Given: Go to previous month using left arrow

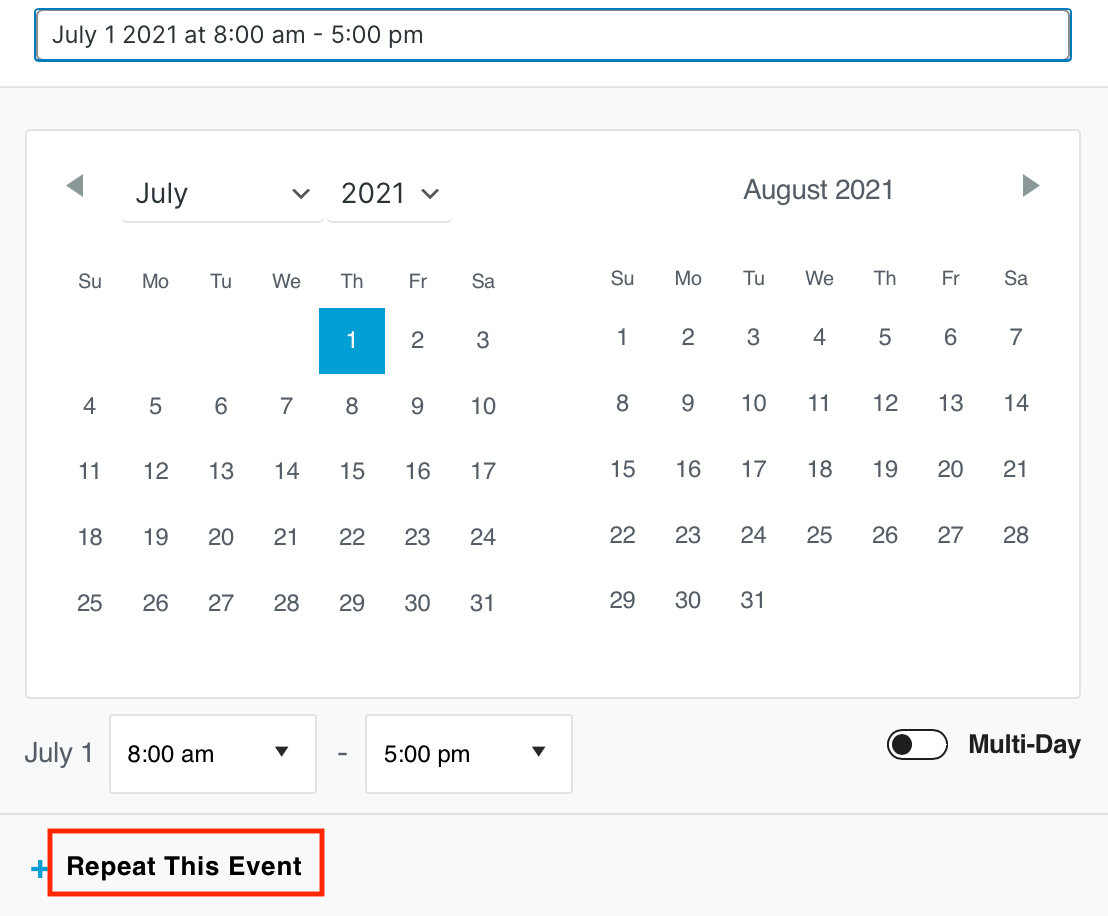Looking at the screenshot, I should pyautogui.click(x=75, y=186).
